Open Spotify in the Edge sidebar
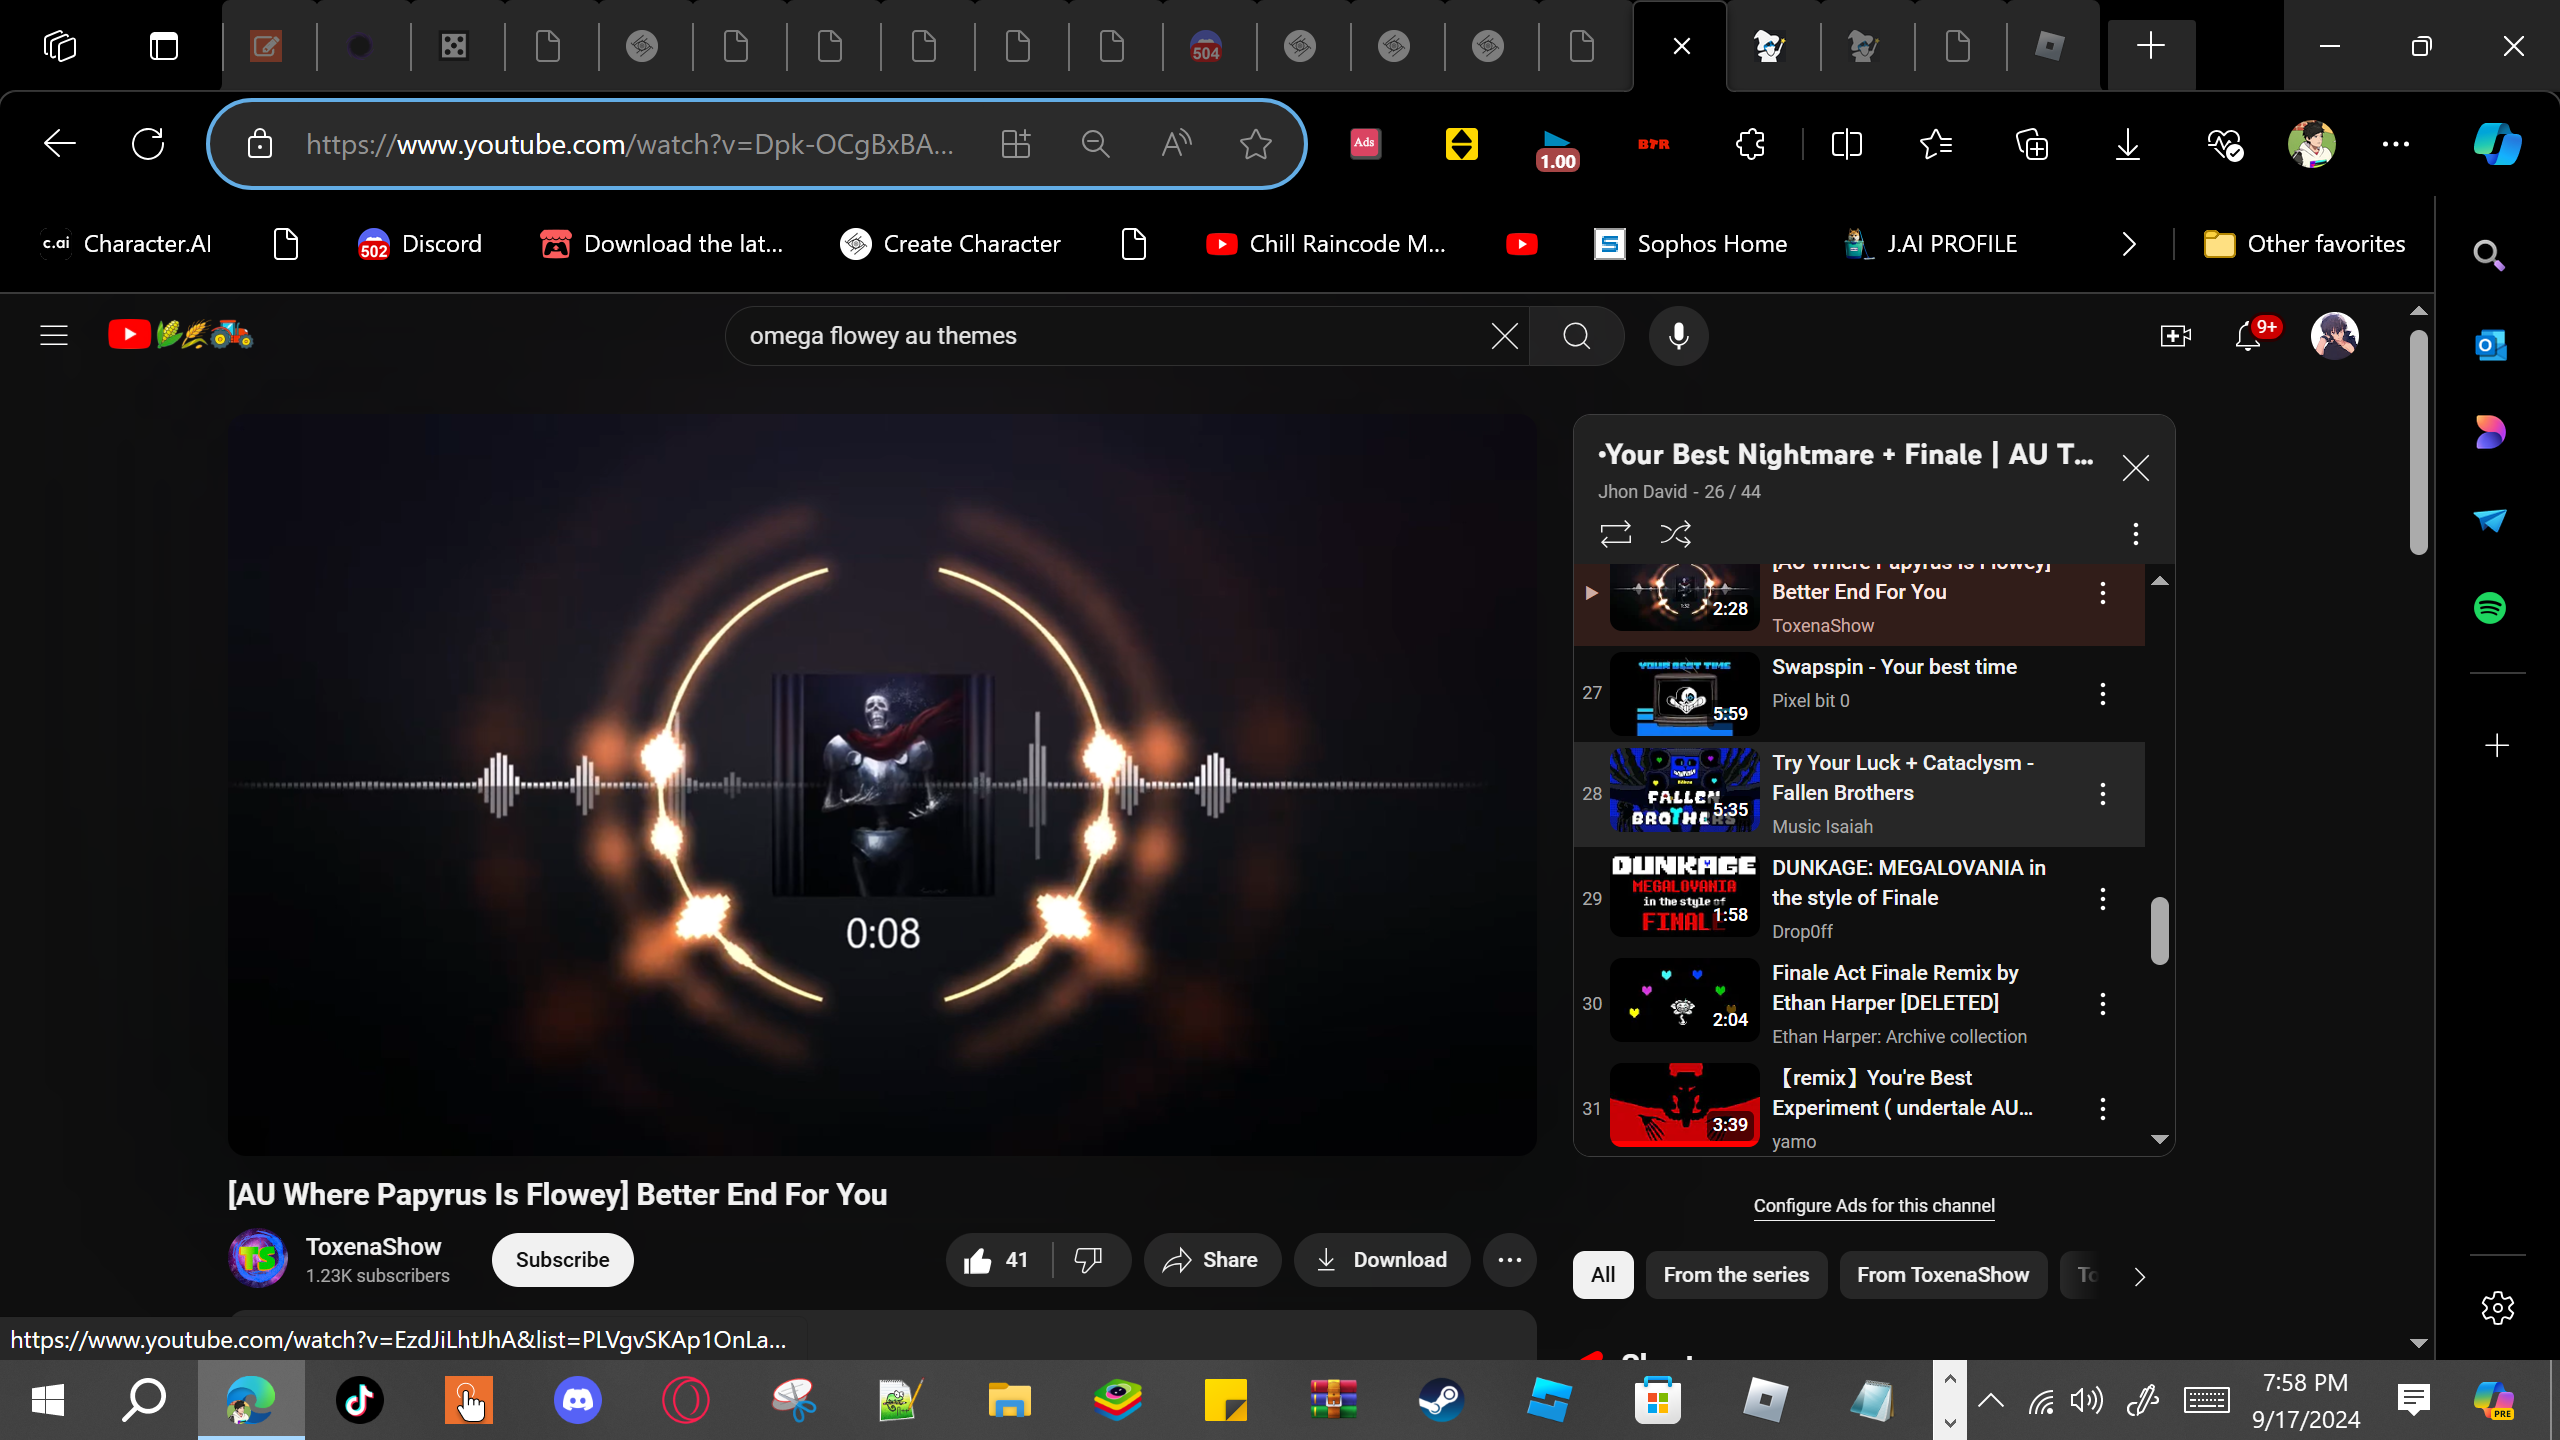This screenshot has width=2560, height=1440. pyautogui.click(x=2490, y=608)
